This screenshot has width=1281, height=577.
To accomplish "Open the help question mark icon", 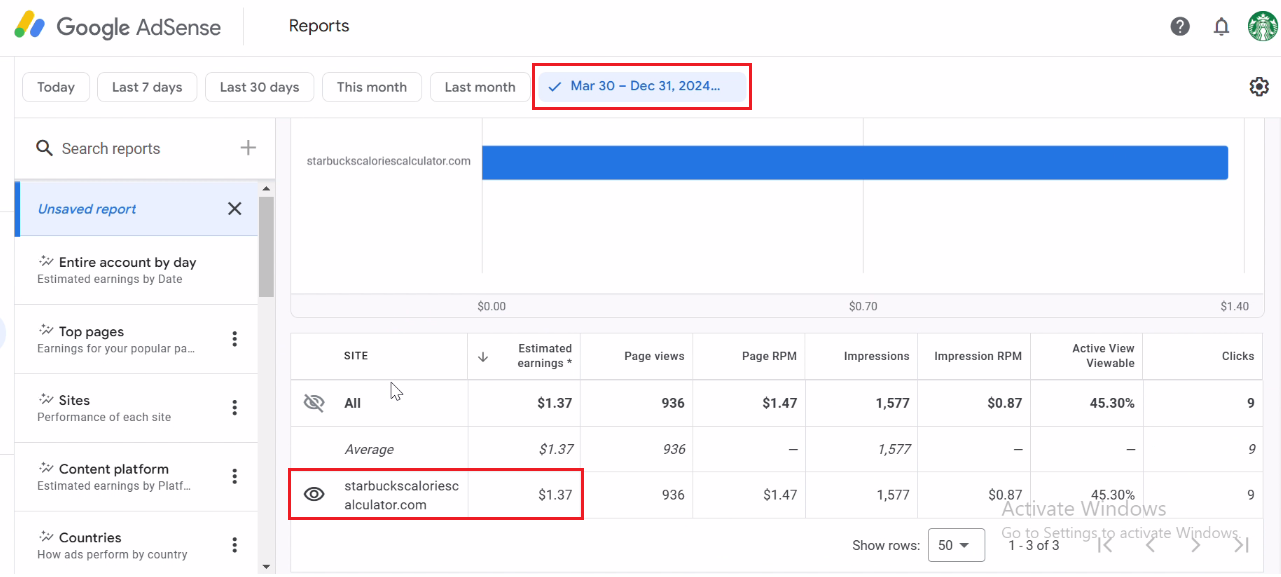I will [x=1180, y=27].
